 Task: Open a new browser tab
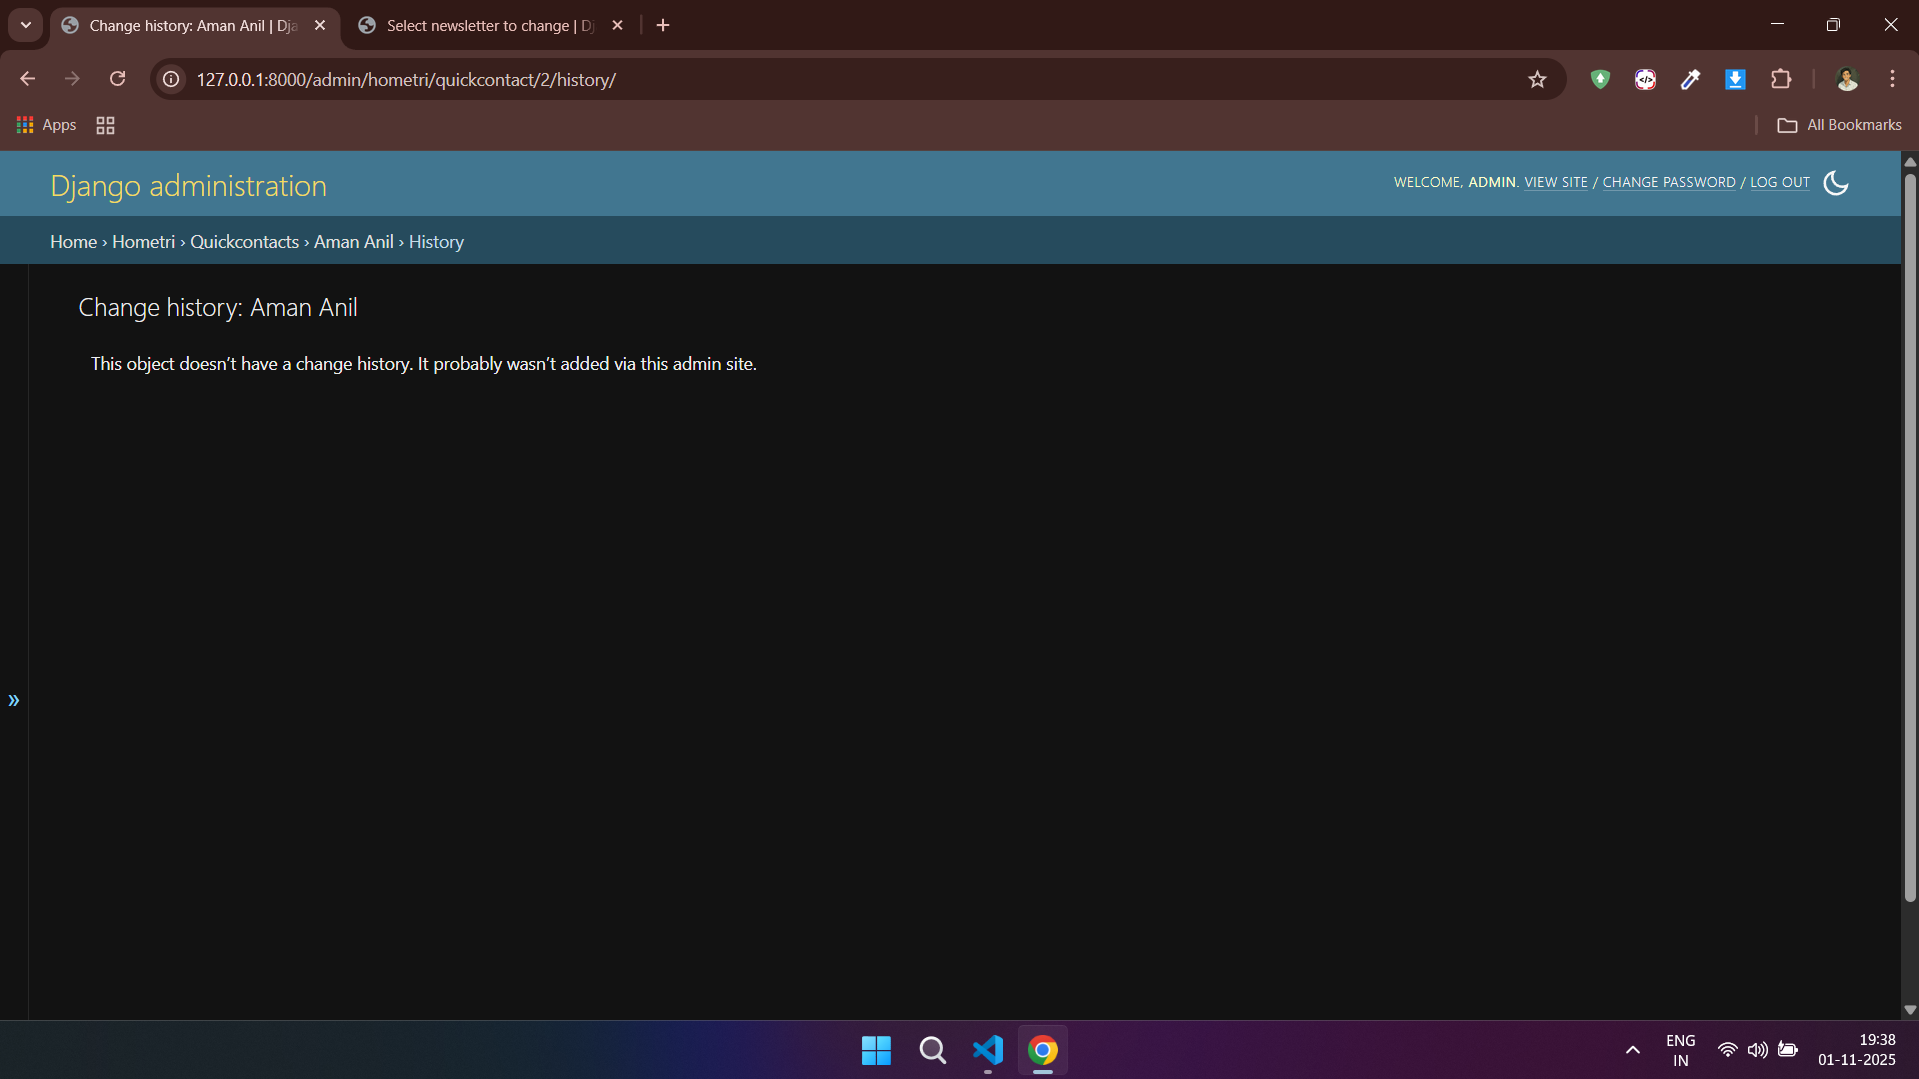[x=663, y=26]
